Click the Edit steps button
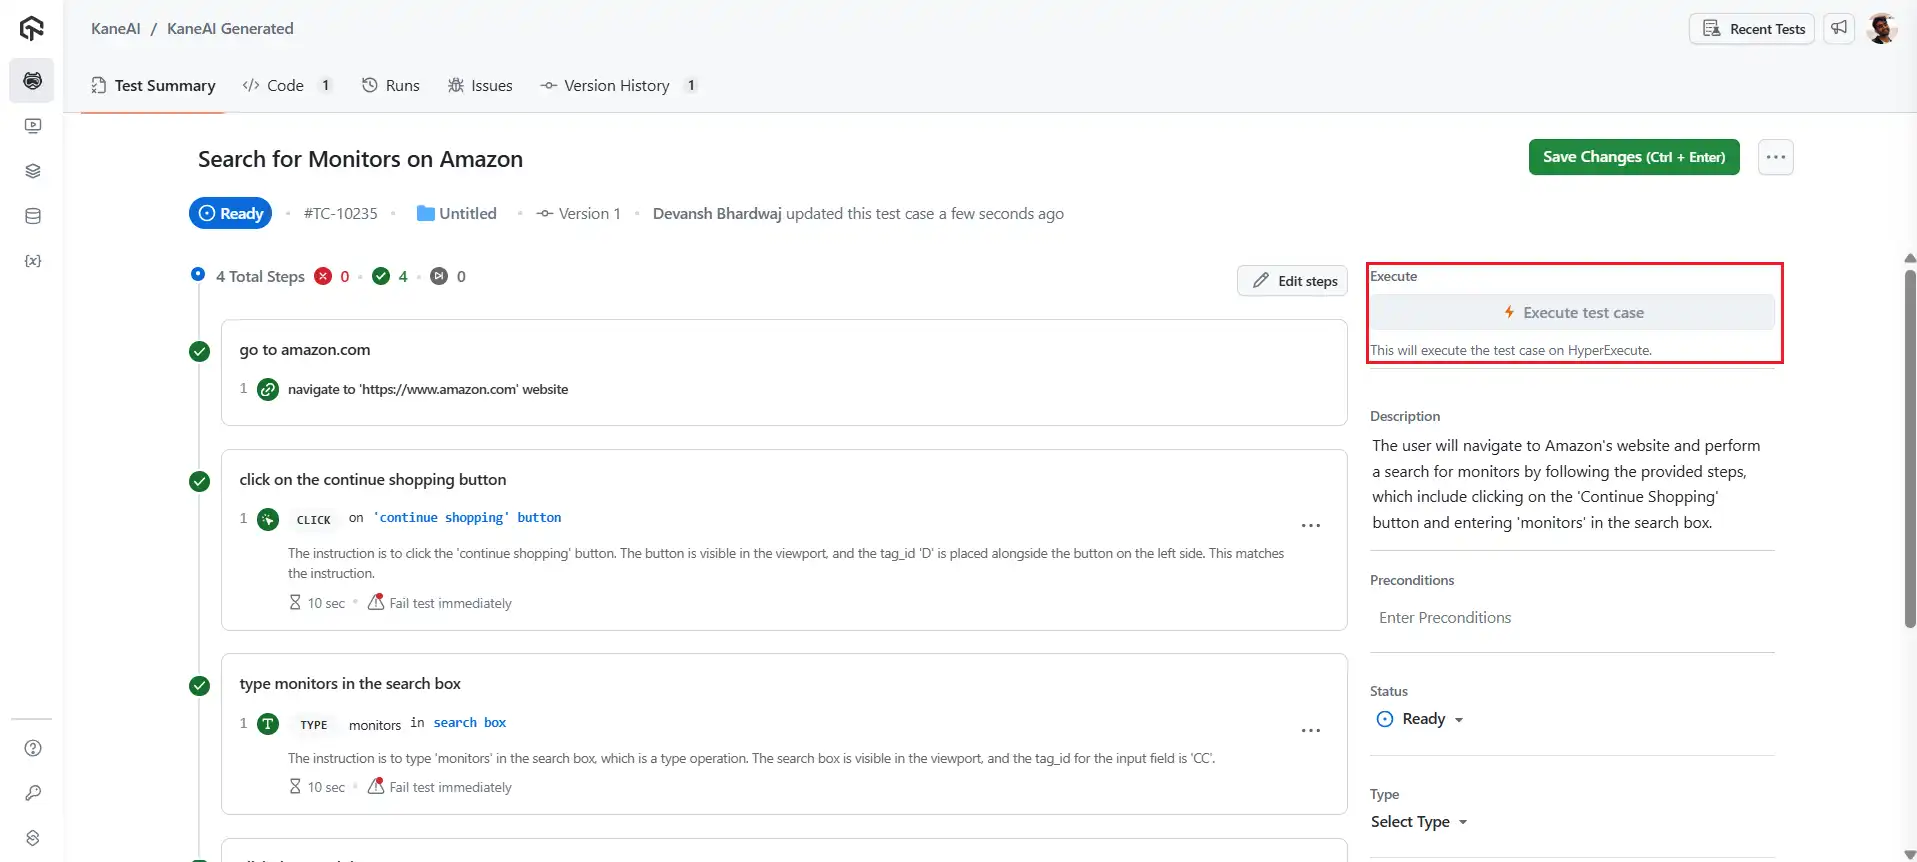1917x862 pixels. point(1292,281)
